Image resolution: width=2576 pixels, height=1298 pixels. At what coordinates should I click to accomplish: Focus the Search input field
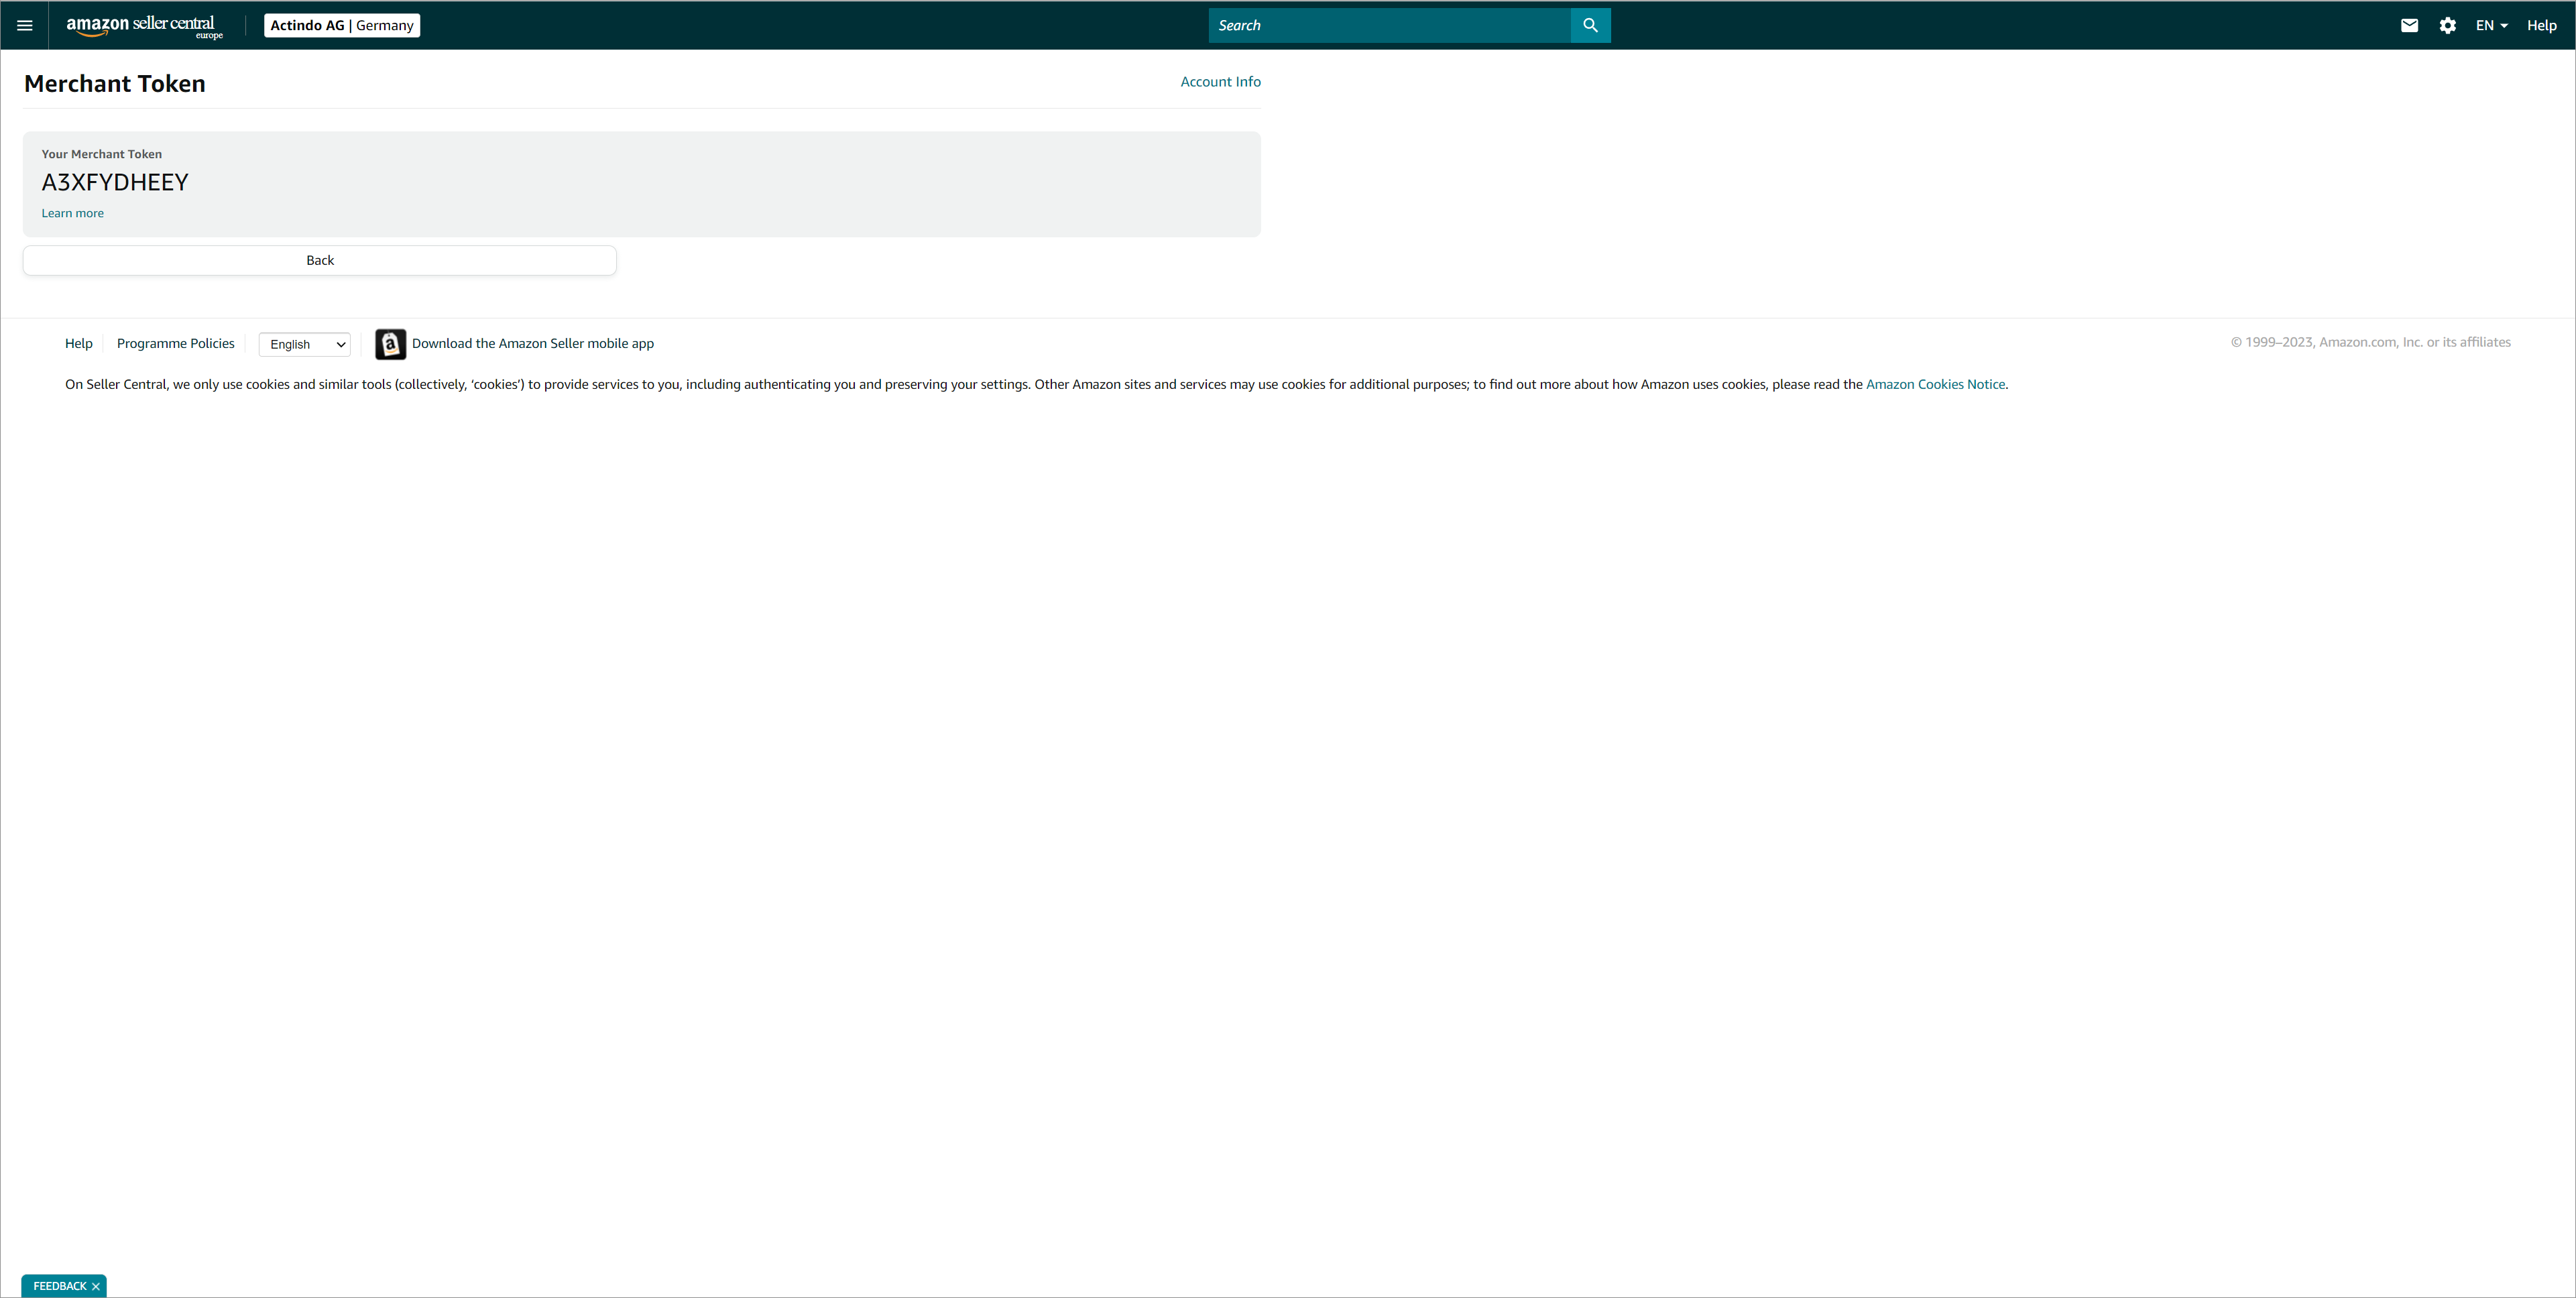pyautogui.click(x=1389, y=25)
